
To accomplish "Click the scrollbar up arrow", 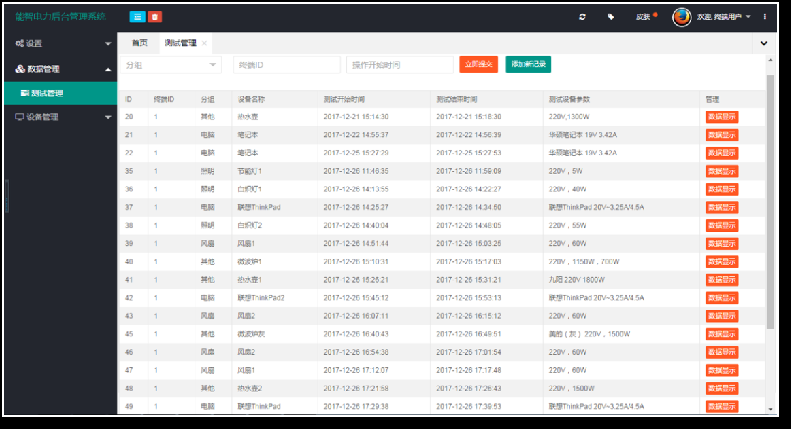I will click(770, 60).
